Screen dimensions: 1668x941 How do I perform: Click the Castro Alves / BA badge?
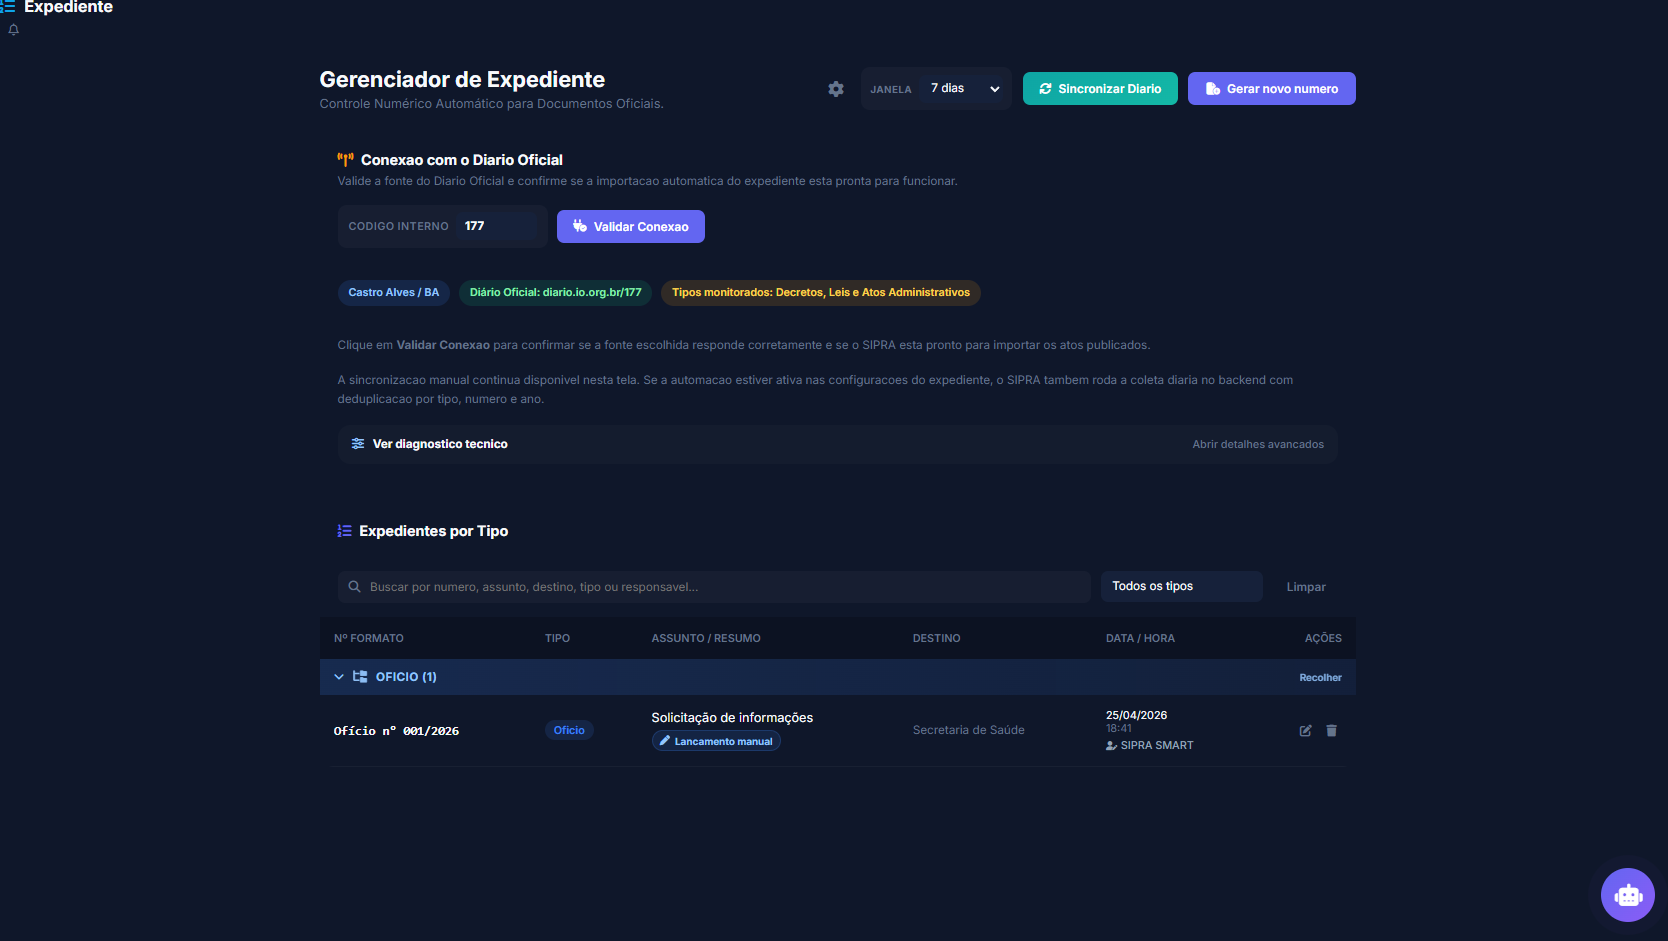(x=394, y=293)
